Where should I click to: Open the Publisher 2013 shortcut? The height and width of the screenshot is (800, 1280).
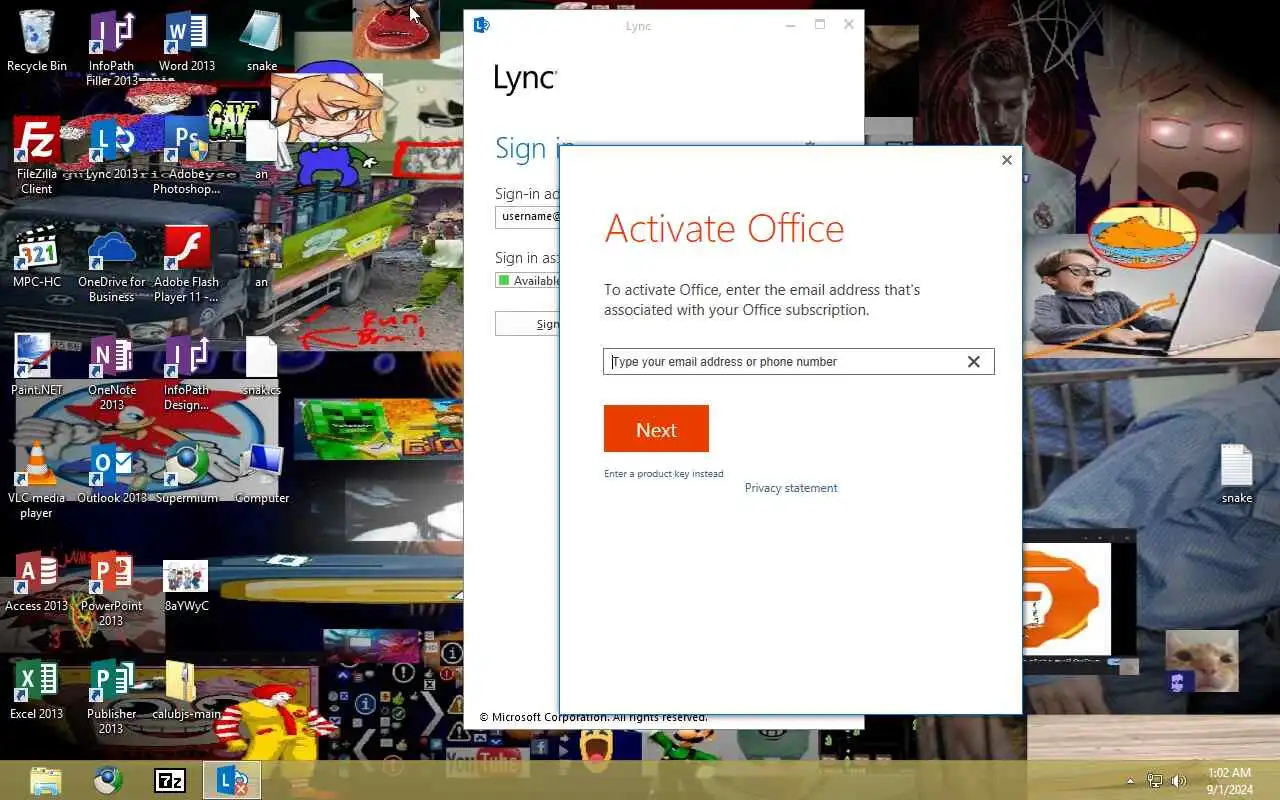tap(111, 696)
